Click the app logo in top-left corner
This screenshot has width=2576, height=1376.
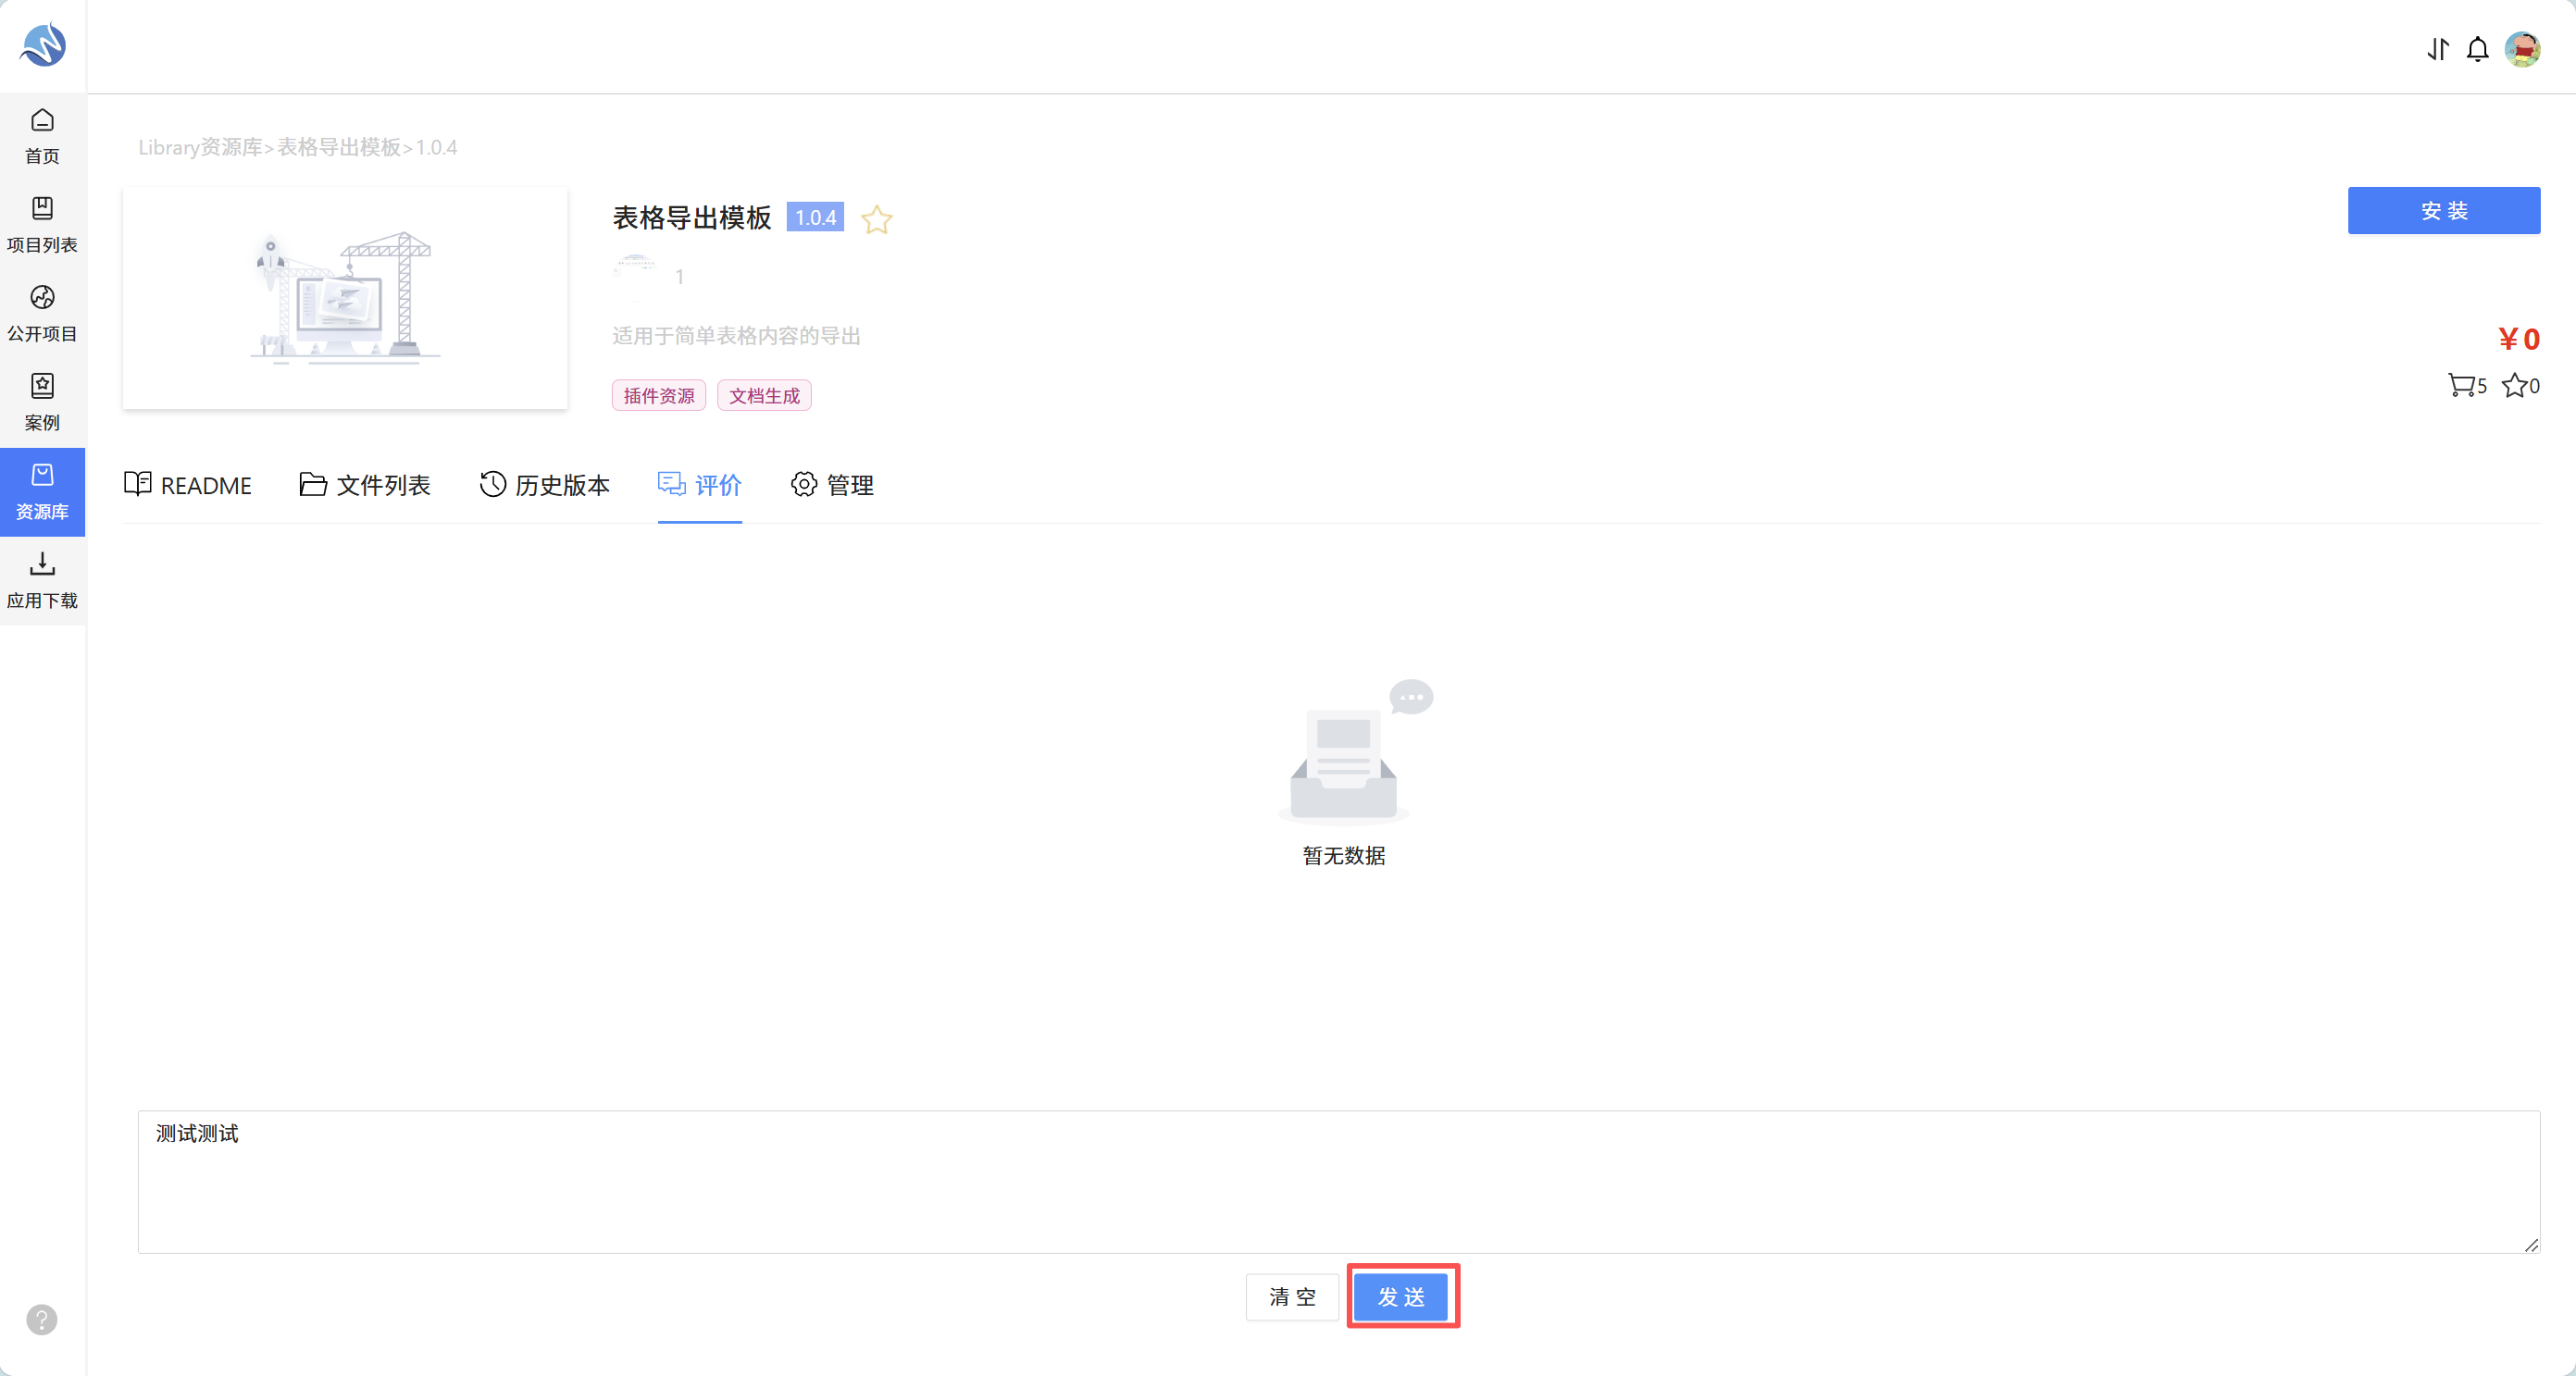(x=43, y=45)
